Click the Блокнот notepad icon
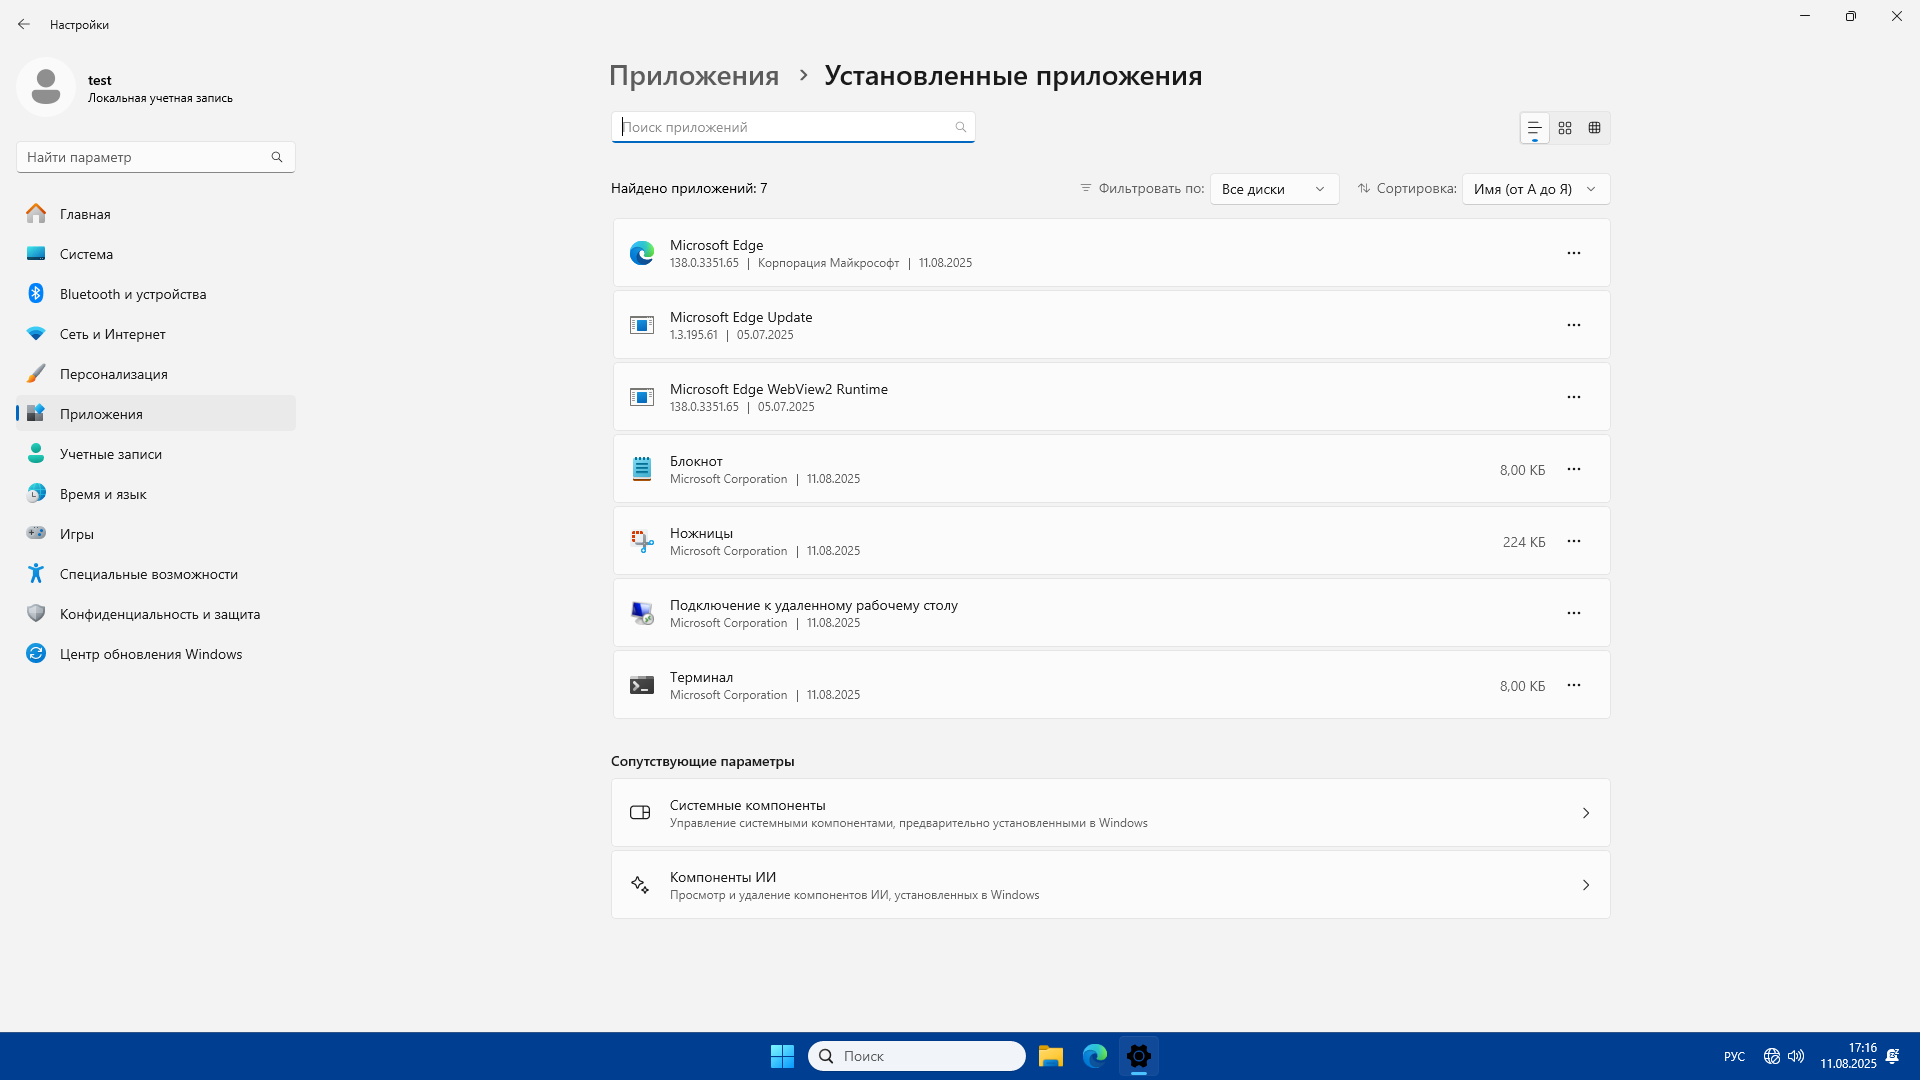Screen dimensions: 1920x1080 pyautogui.click(x=642, y=469)
